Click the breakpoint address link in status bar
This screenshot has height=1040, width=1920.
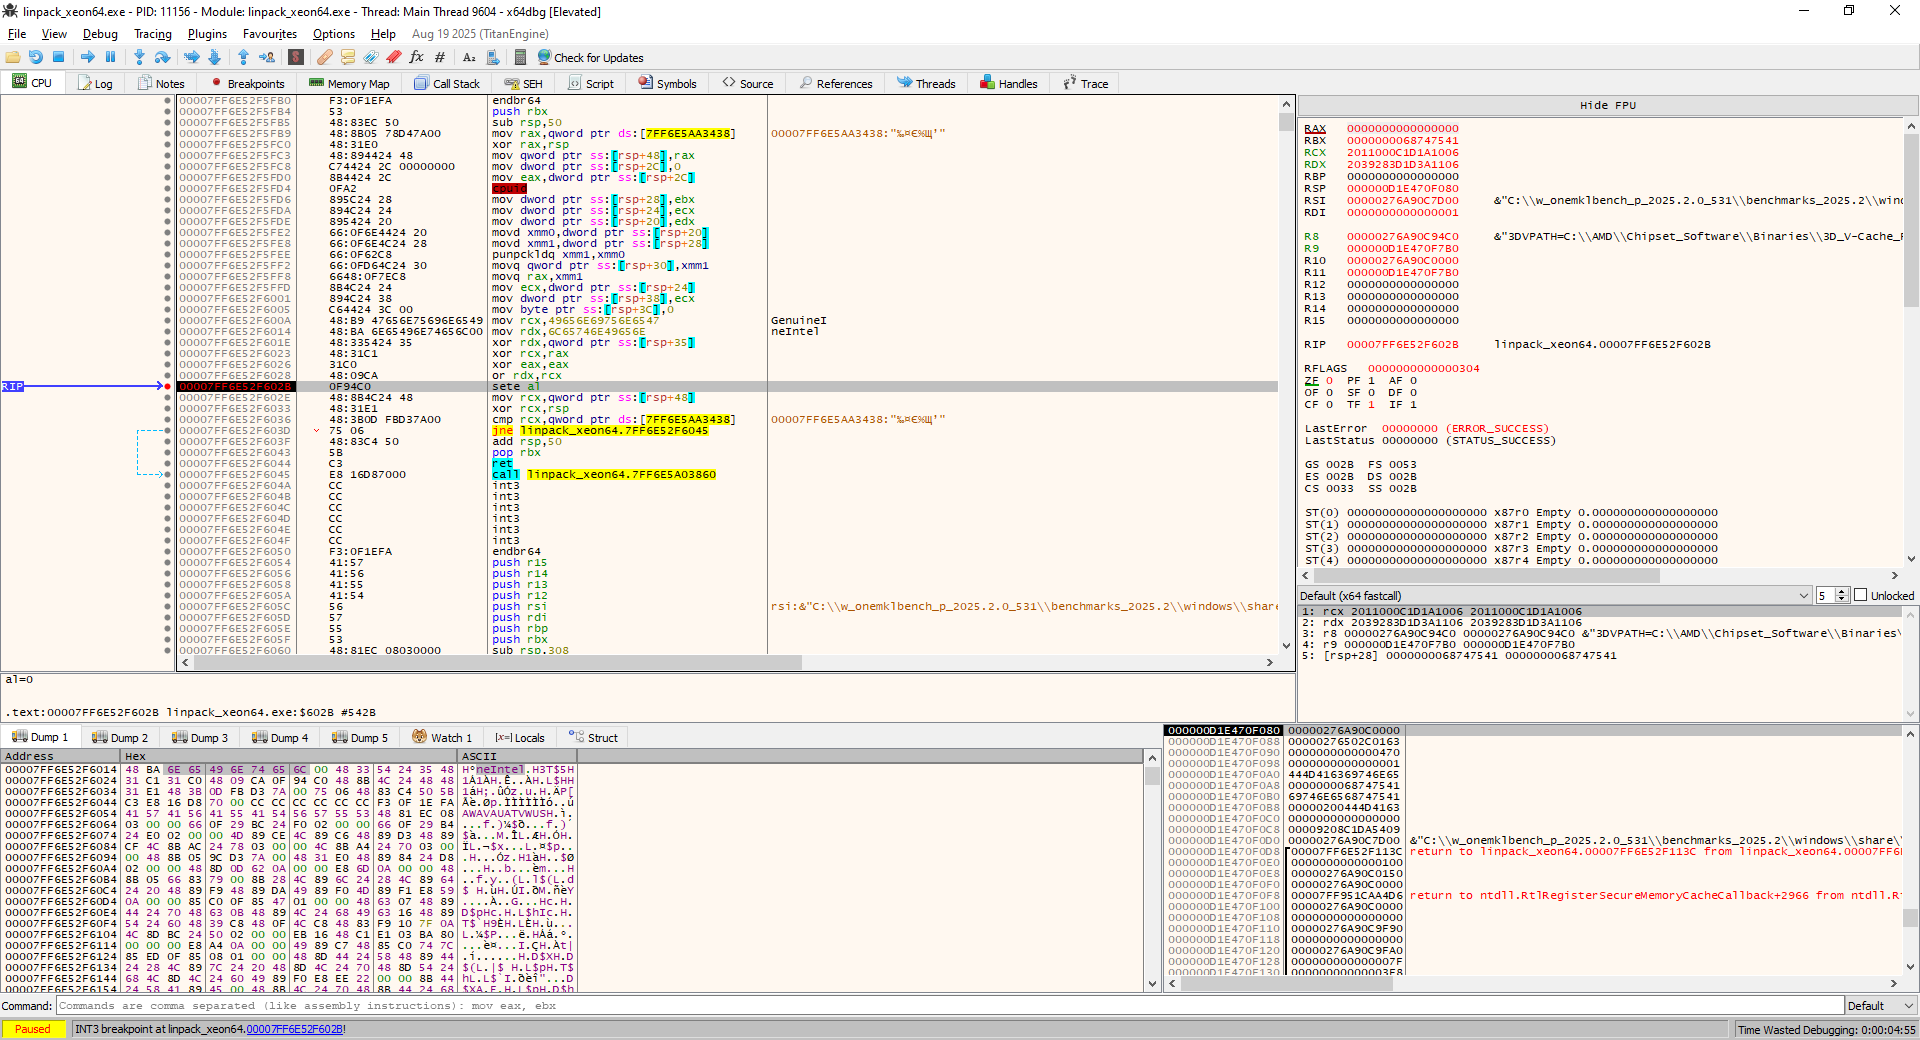[x=294, y=1029]
